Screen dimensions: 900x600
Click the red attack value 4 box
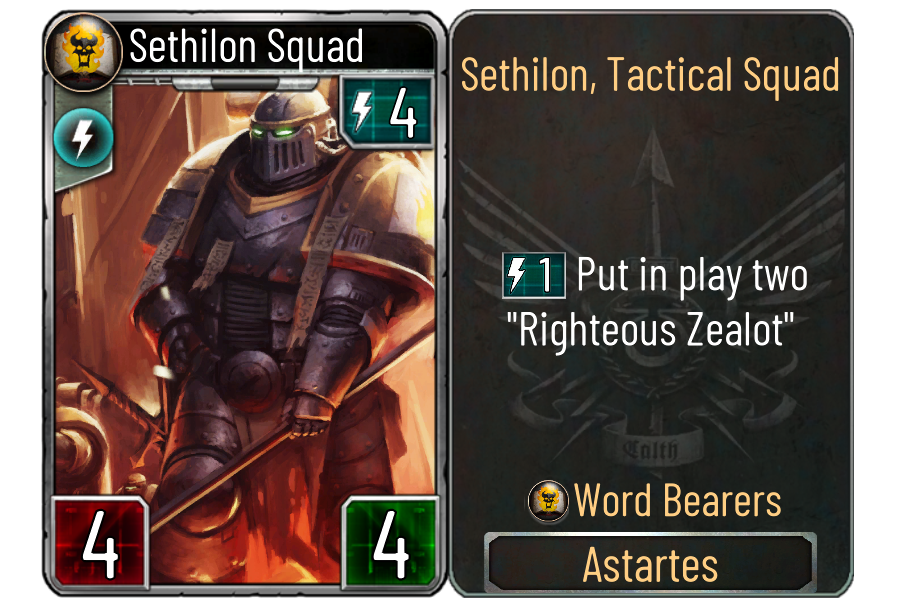tap(100, 543)
